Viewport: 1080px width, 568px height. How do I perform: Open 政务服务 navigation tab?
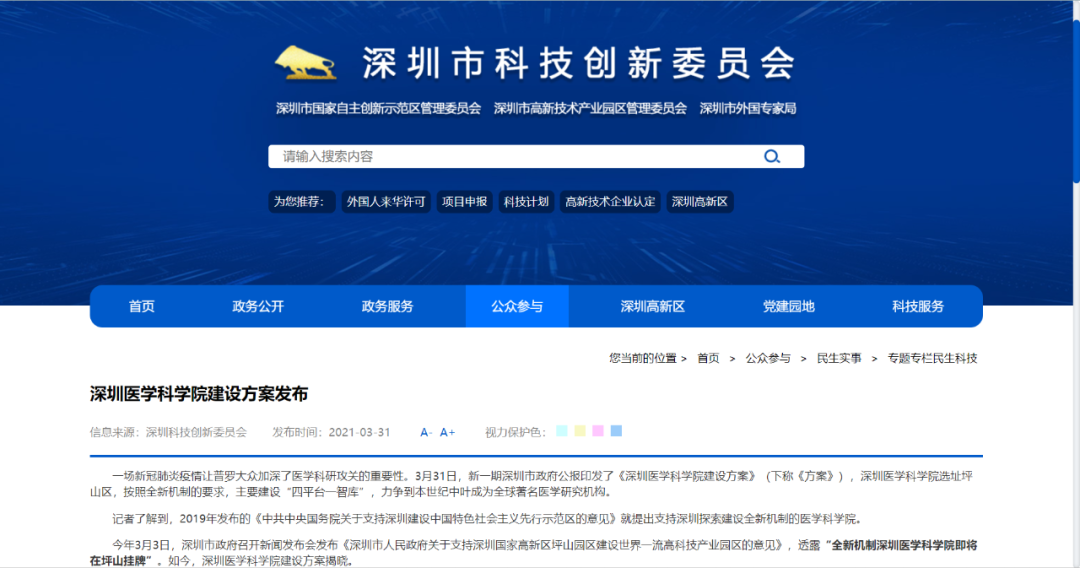[x=387, y=306]
